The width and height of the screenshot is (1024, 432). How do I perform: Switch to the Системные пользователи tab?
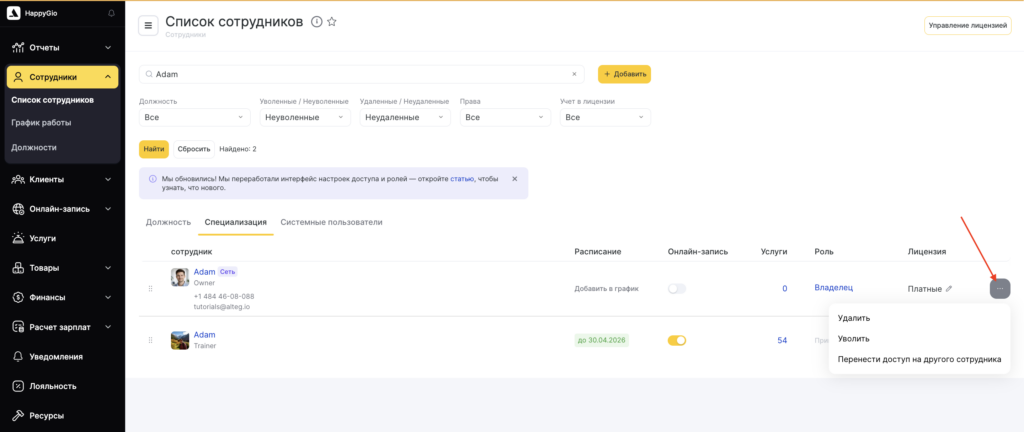331,223
